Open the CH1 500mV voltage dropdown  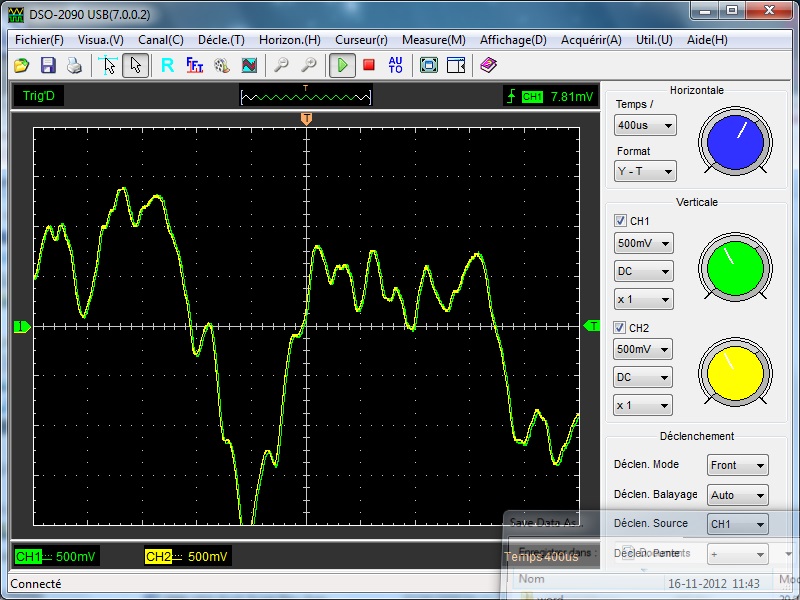(x=644, y=244)
